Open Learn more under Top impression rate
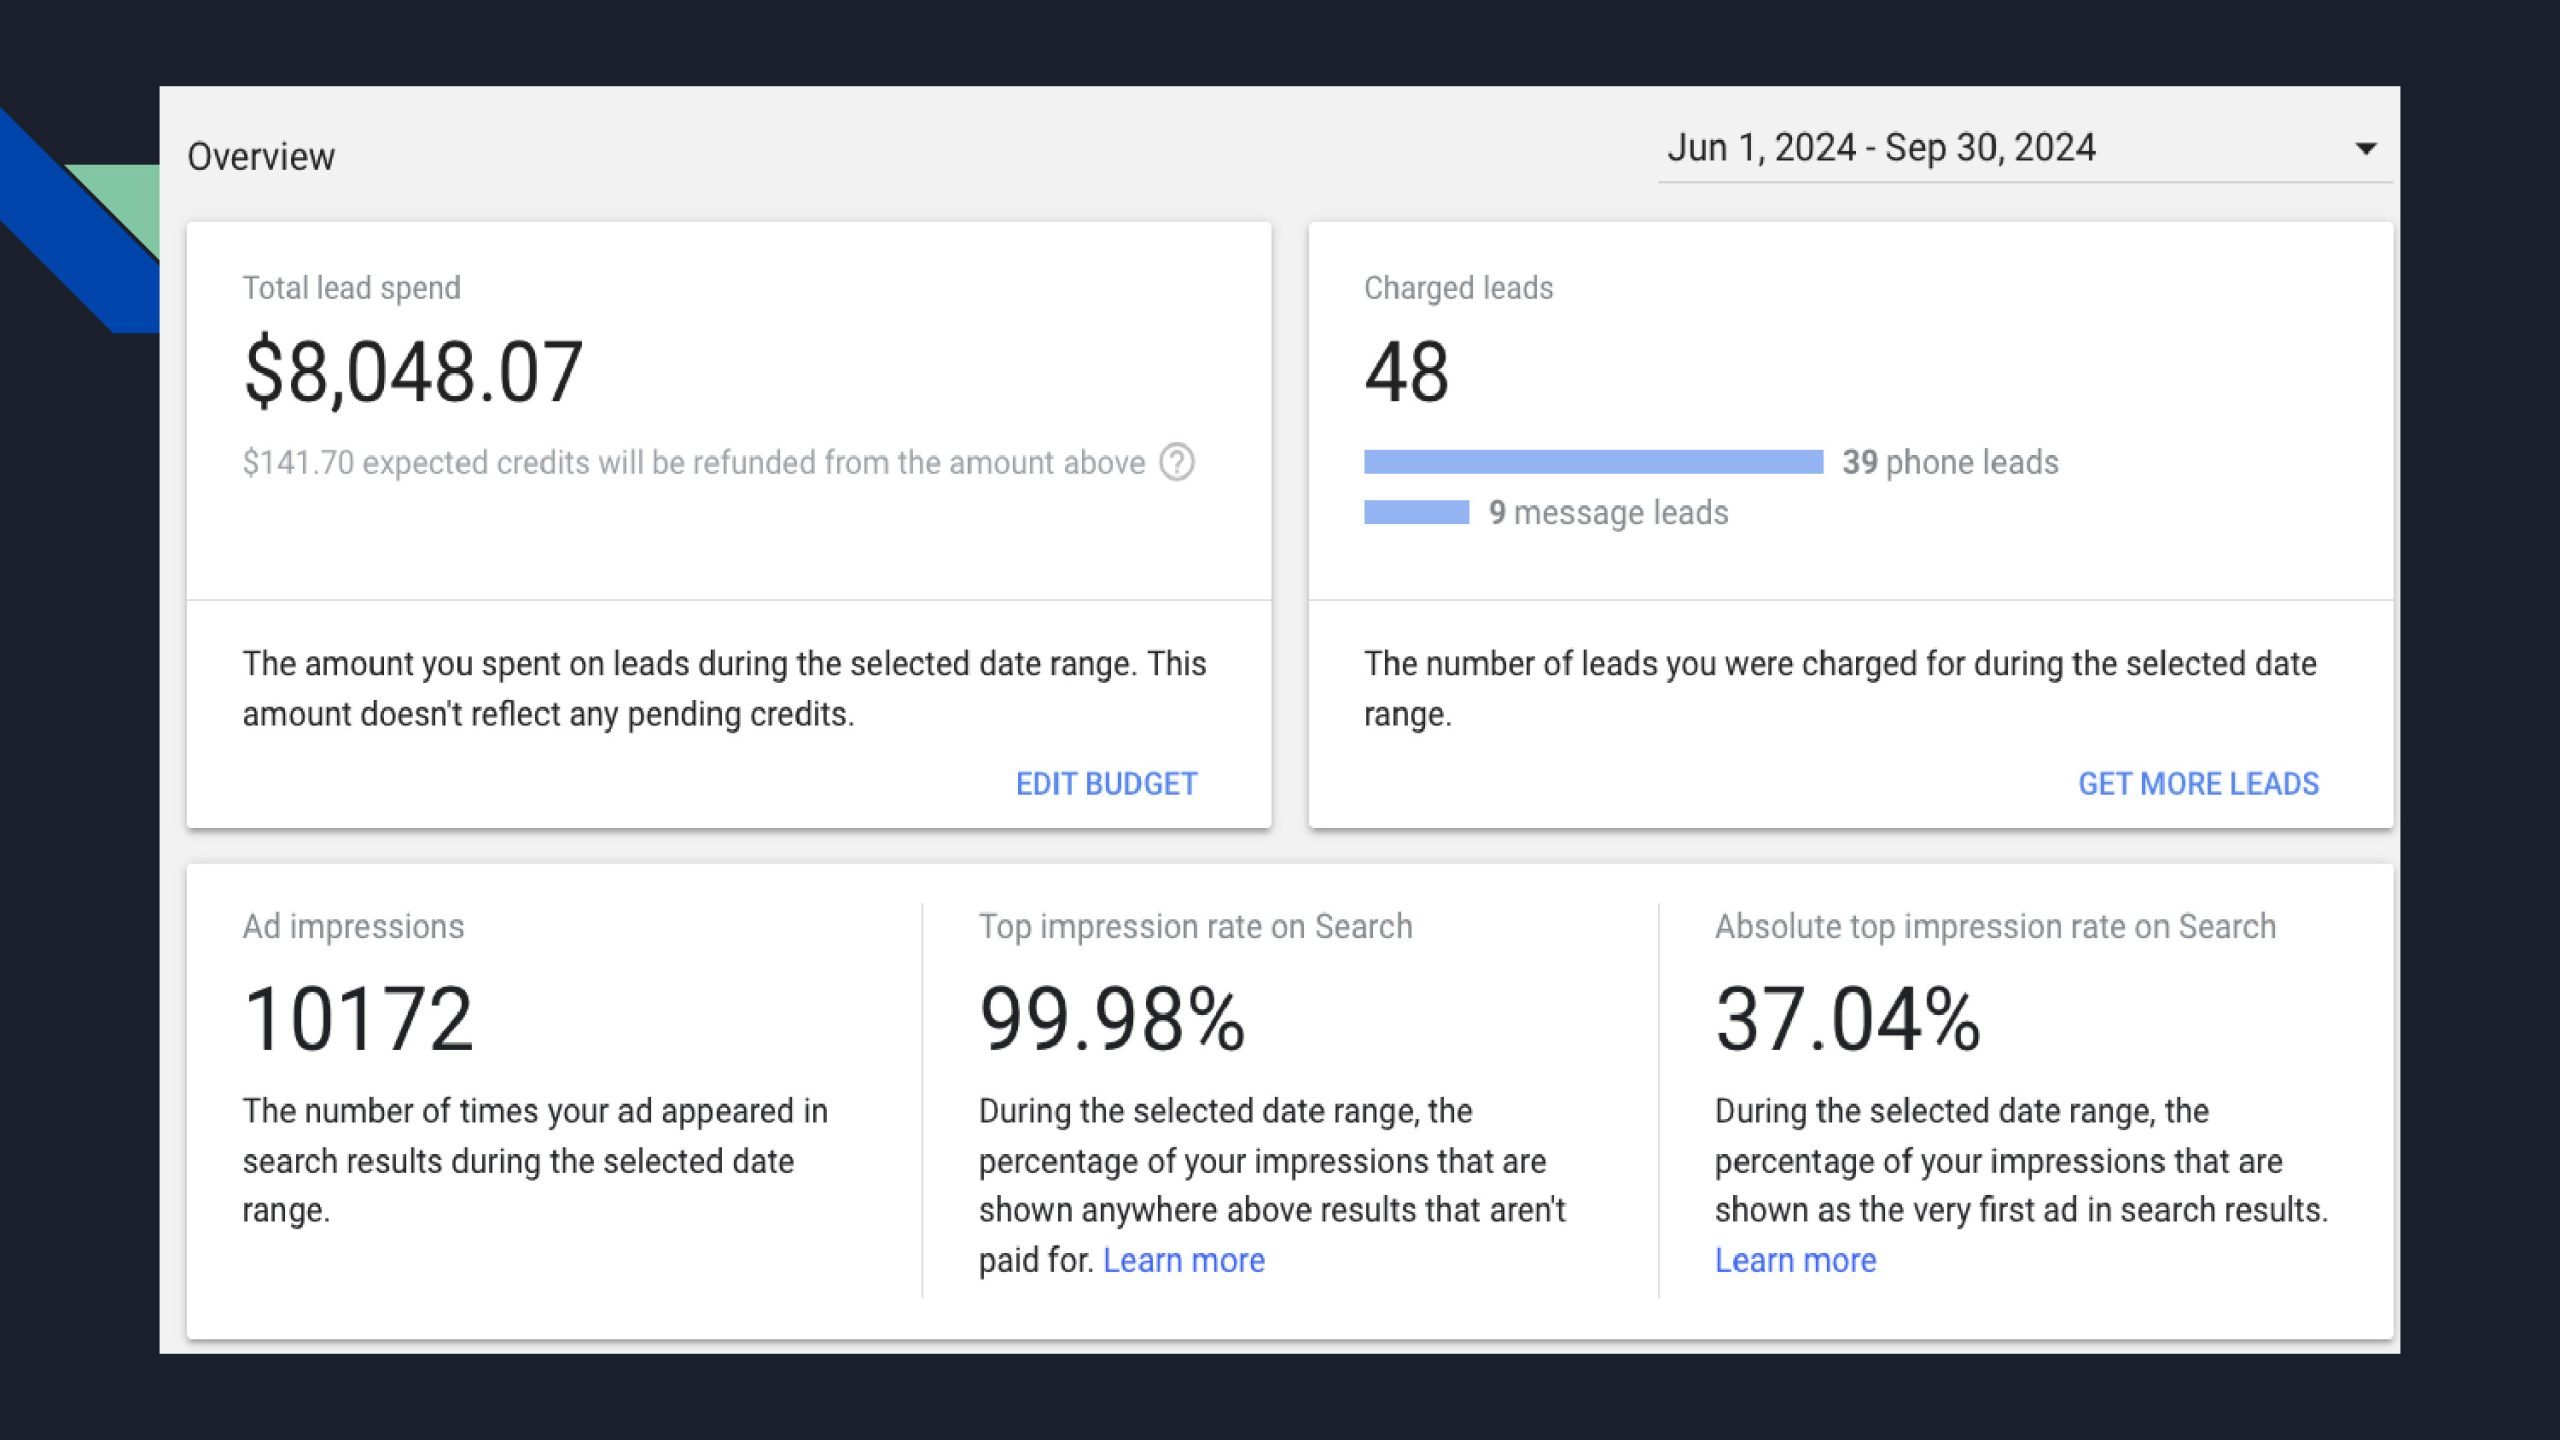Screen dimensions: 2560x1440 coord(1183,1260)
